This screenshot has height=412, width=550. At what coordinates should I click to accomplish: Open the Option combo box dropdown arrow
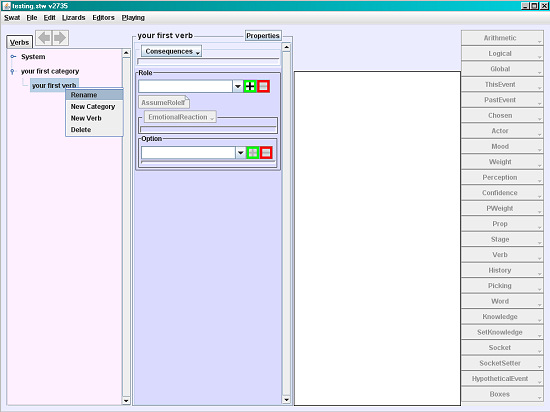[240, 153]
